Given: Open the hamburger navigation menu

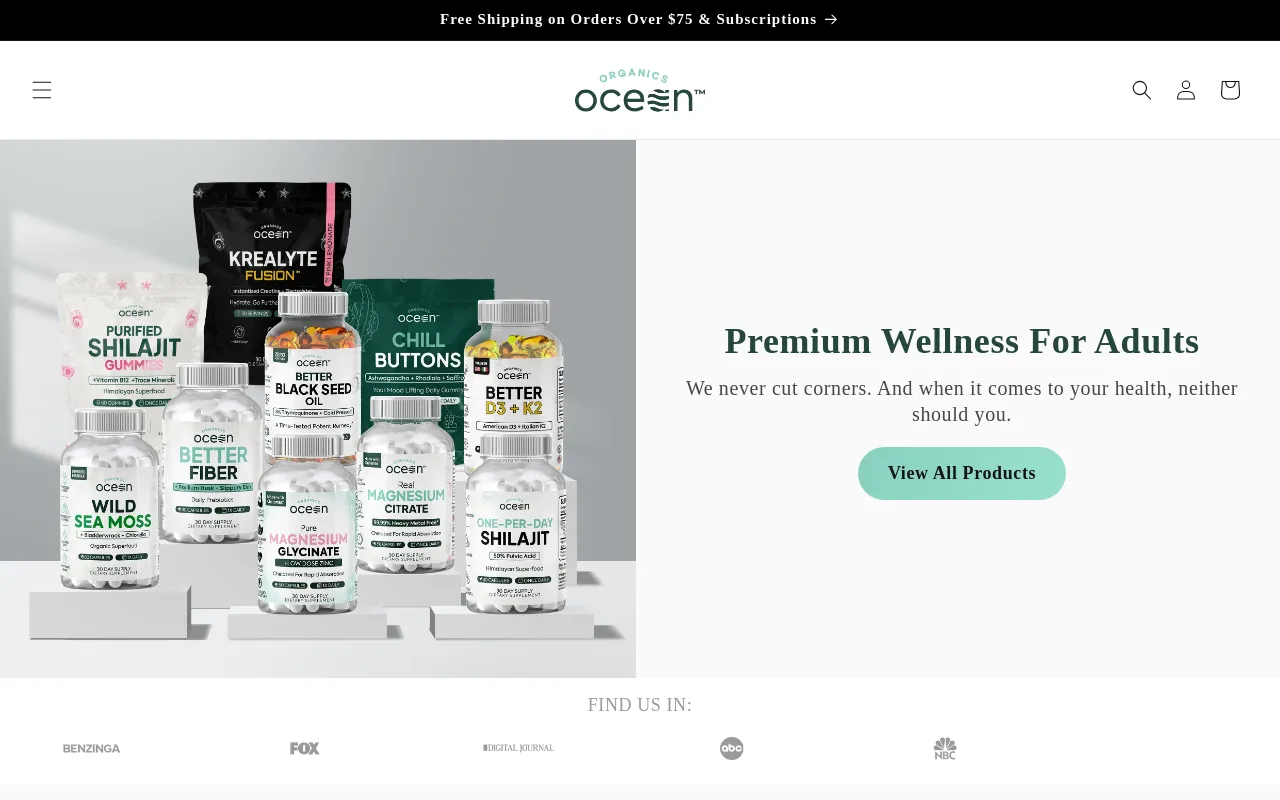Looking at the screenshot, I should (x=41, y=90).
